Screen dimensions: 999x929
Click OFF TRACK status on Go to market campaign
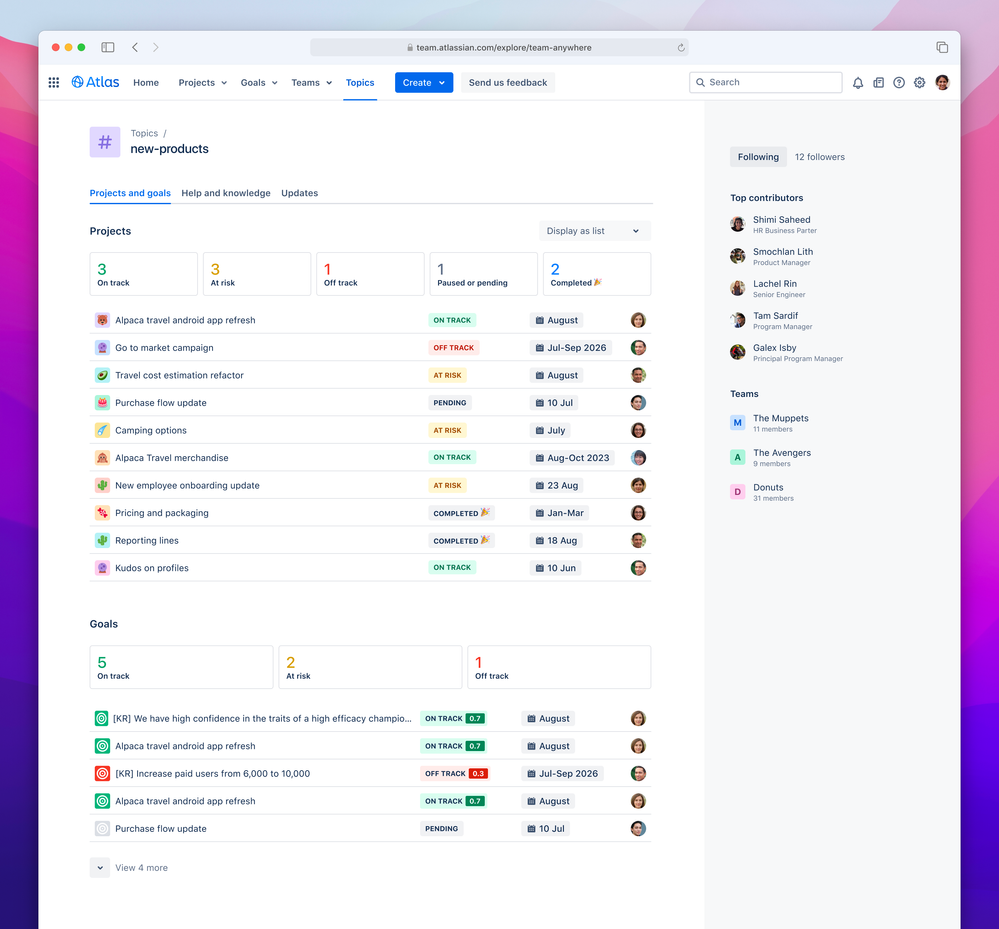454,348
